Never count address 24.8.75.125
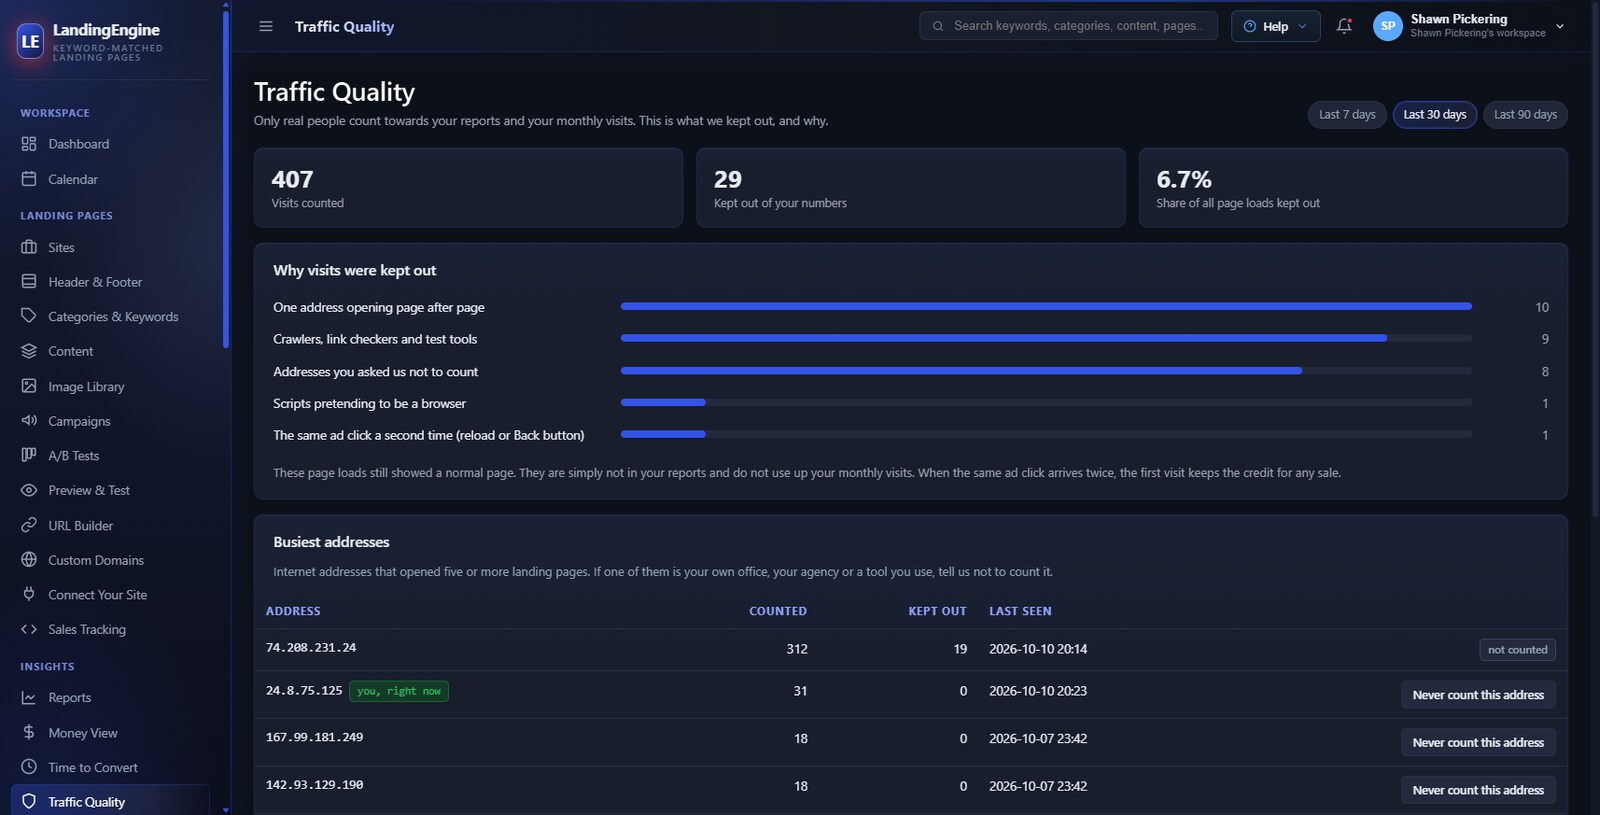The height and width of the screenshot is (815, 1600). [1478, 695]
